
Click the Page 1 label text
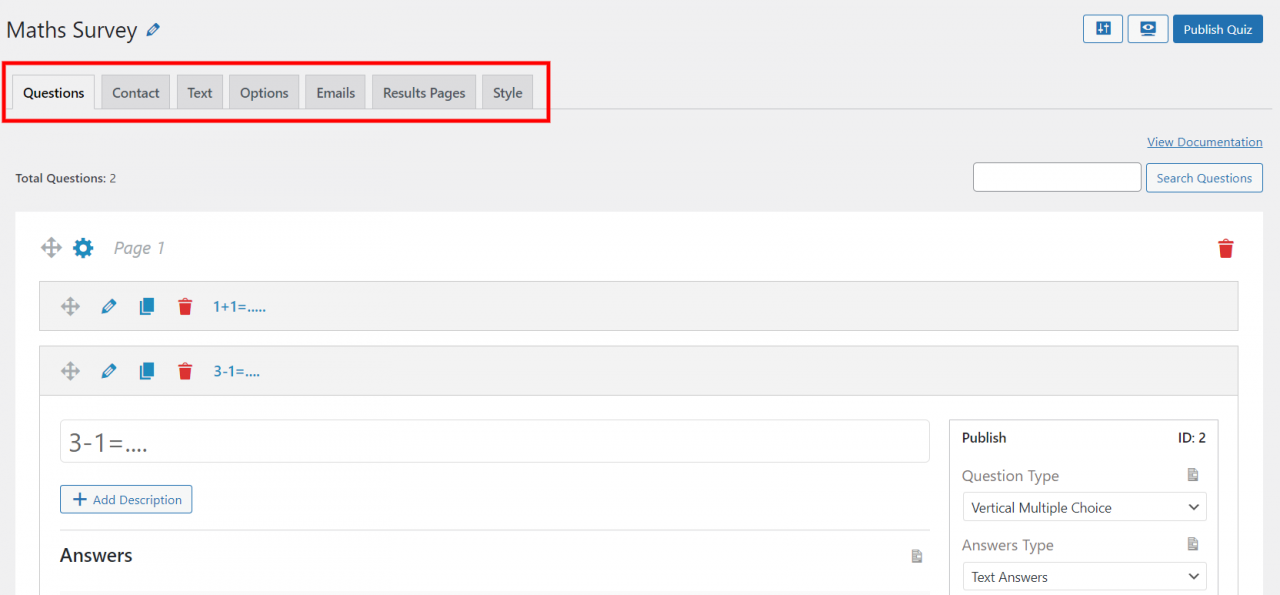139,248
